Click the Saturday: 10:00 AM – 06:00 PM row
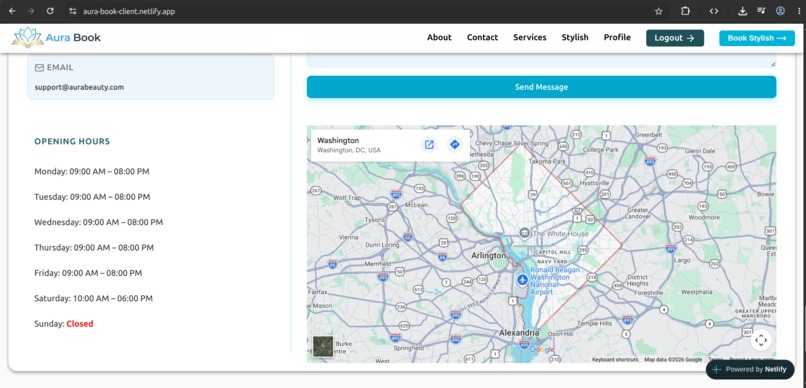The height and width of the screenshot is (388, 806). [x=94, y=299]
